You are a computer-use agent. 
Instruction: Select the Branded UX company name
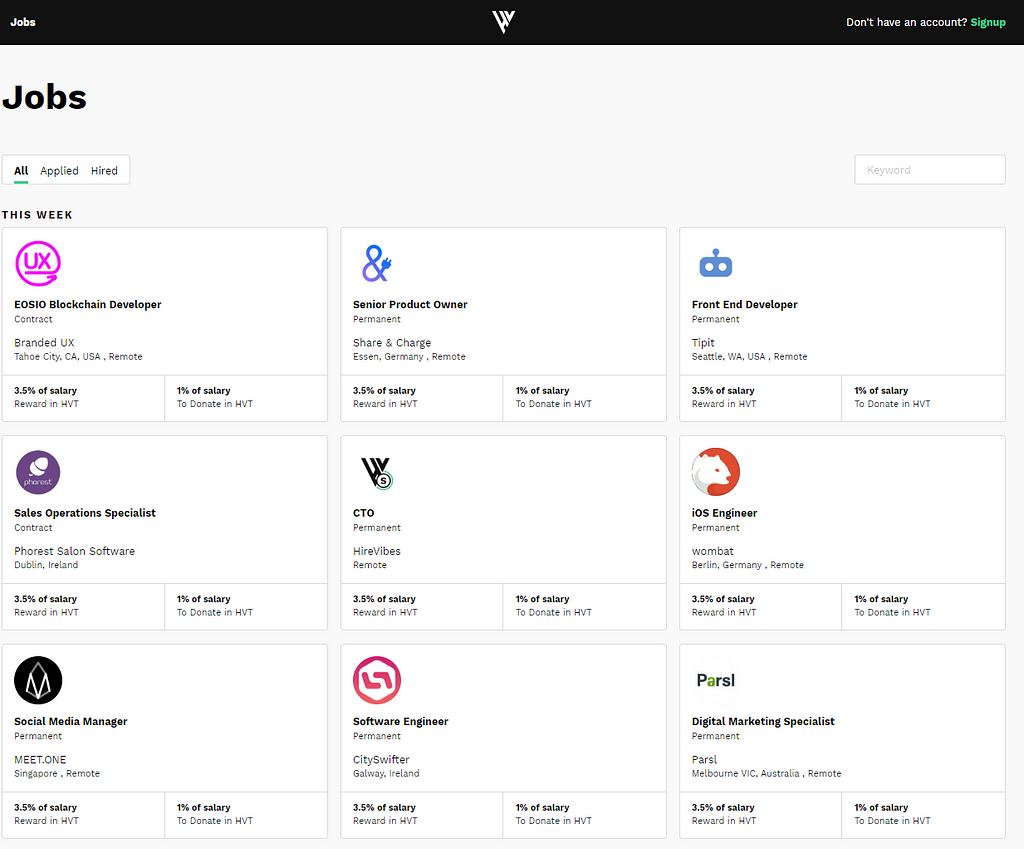click(x=44, y=342)
